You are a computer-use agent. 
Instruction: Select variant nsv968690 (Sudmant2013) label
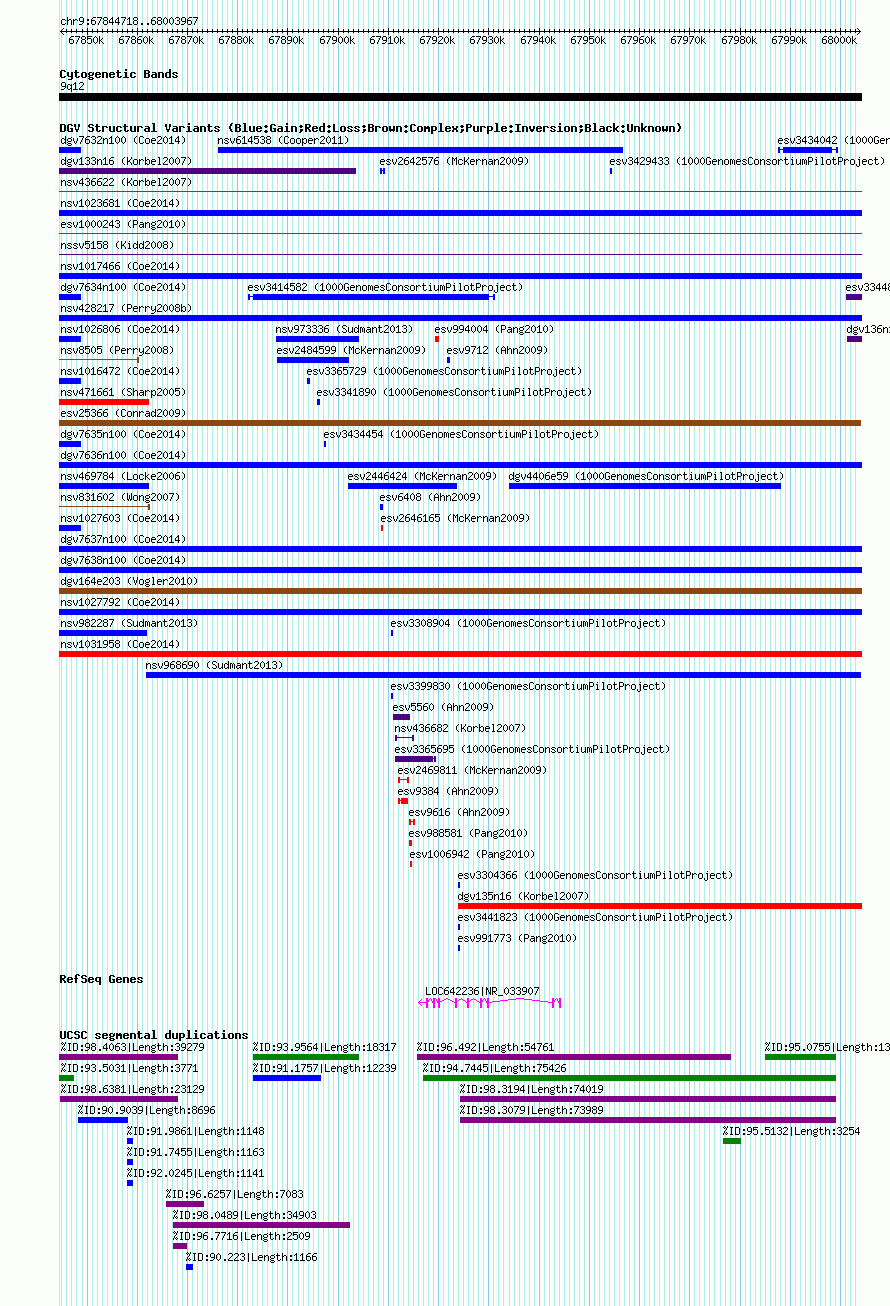pos(215,665)
